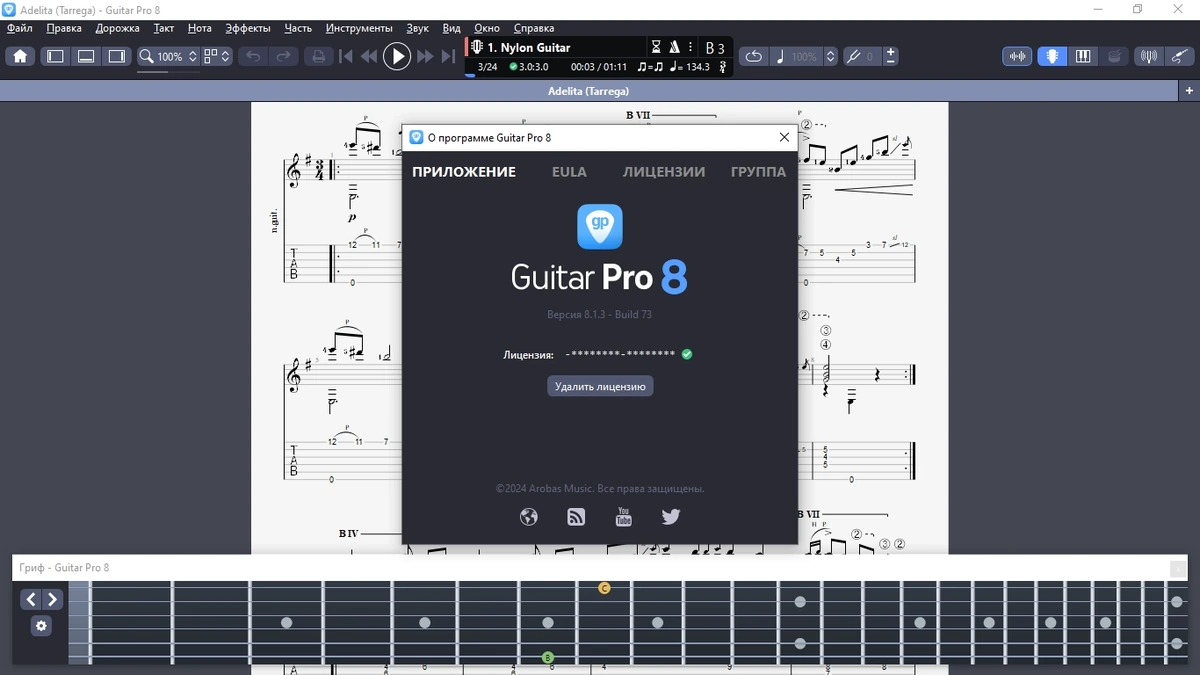Image resolution: width=1200 pixels, height=675 pixels.
Task: Switch to the ГРУППА tab
Action: click(758, 172)
